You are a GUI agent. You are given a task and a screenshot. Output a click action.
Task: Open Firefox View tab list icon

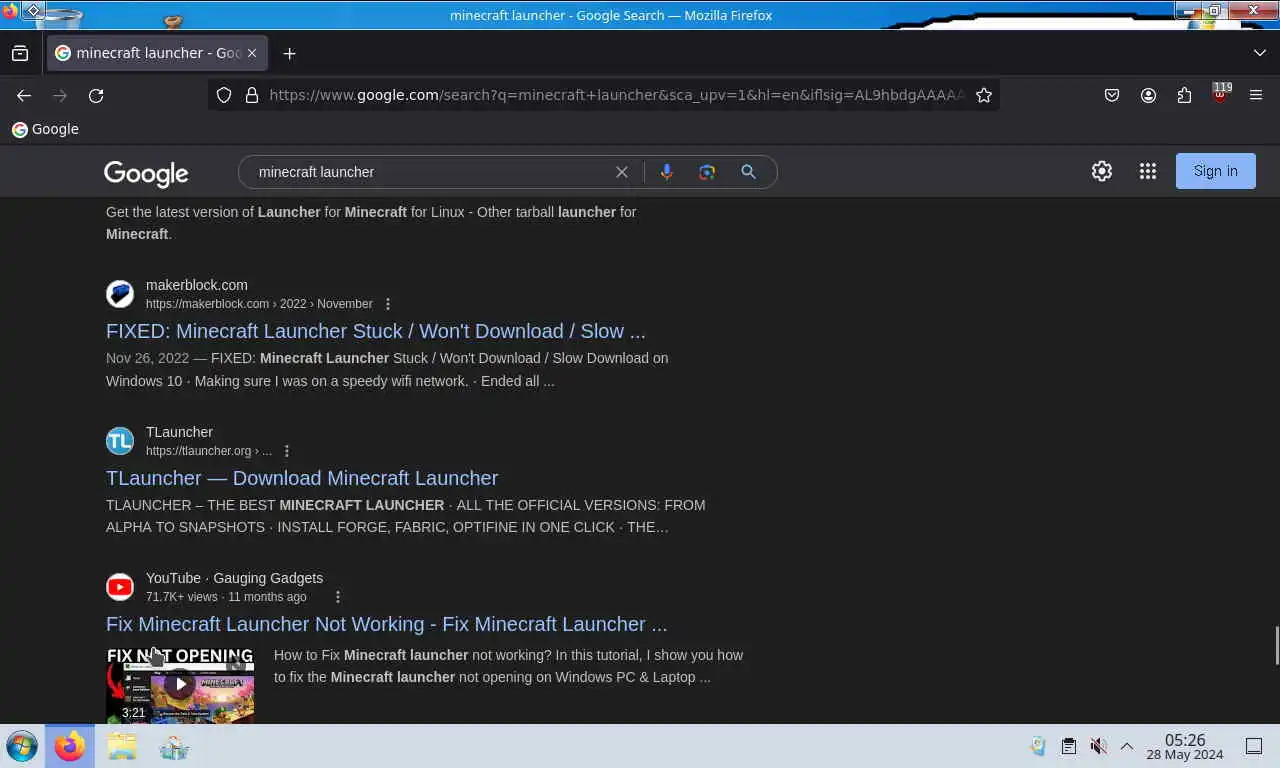click(20, 53)
